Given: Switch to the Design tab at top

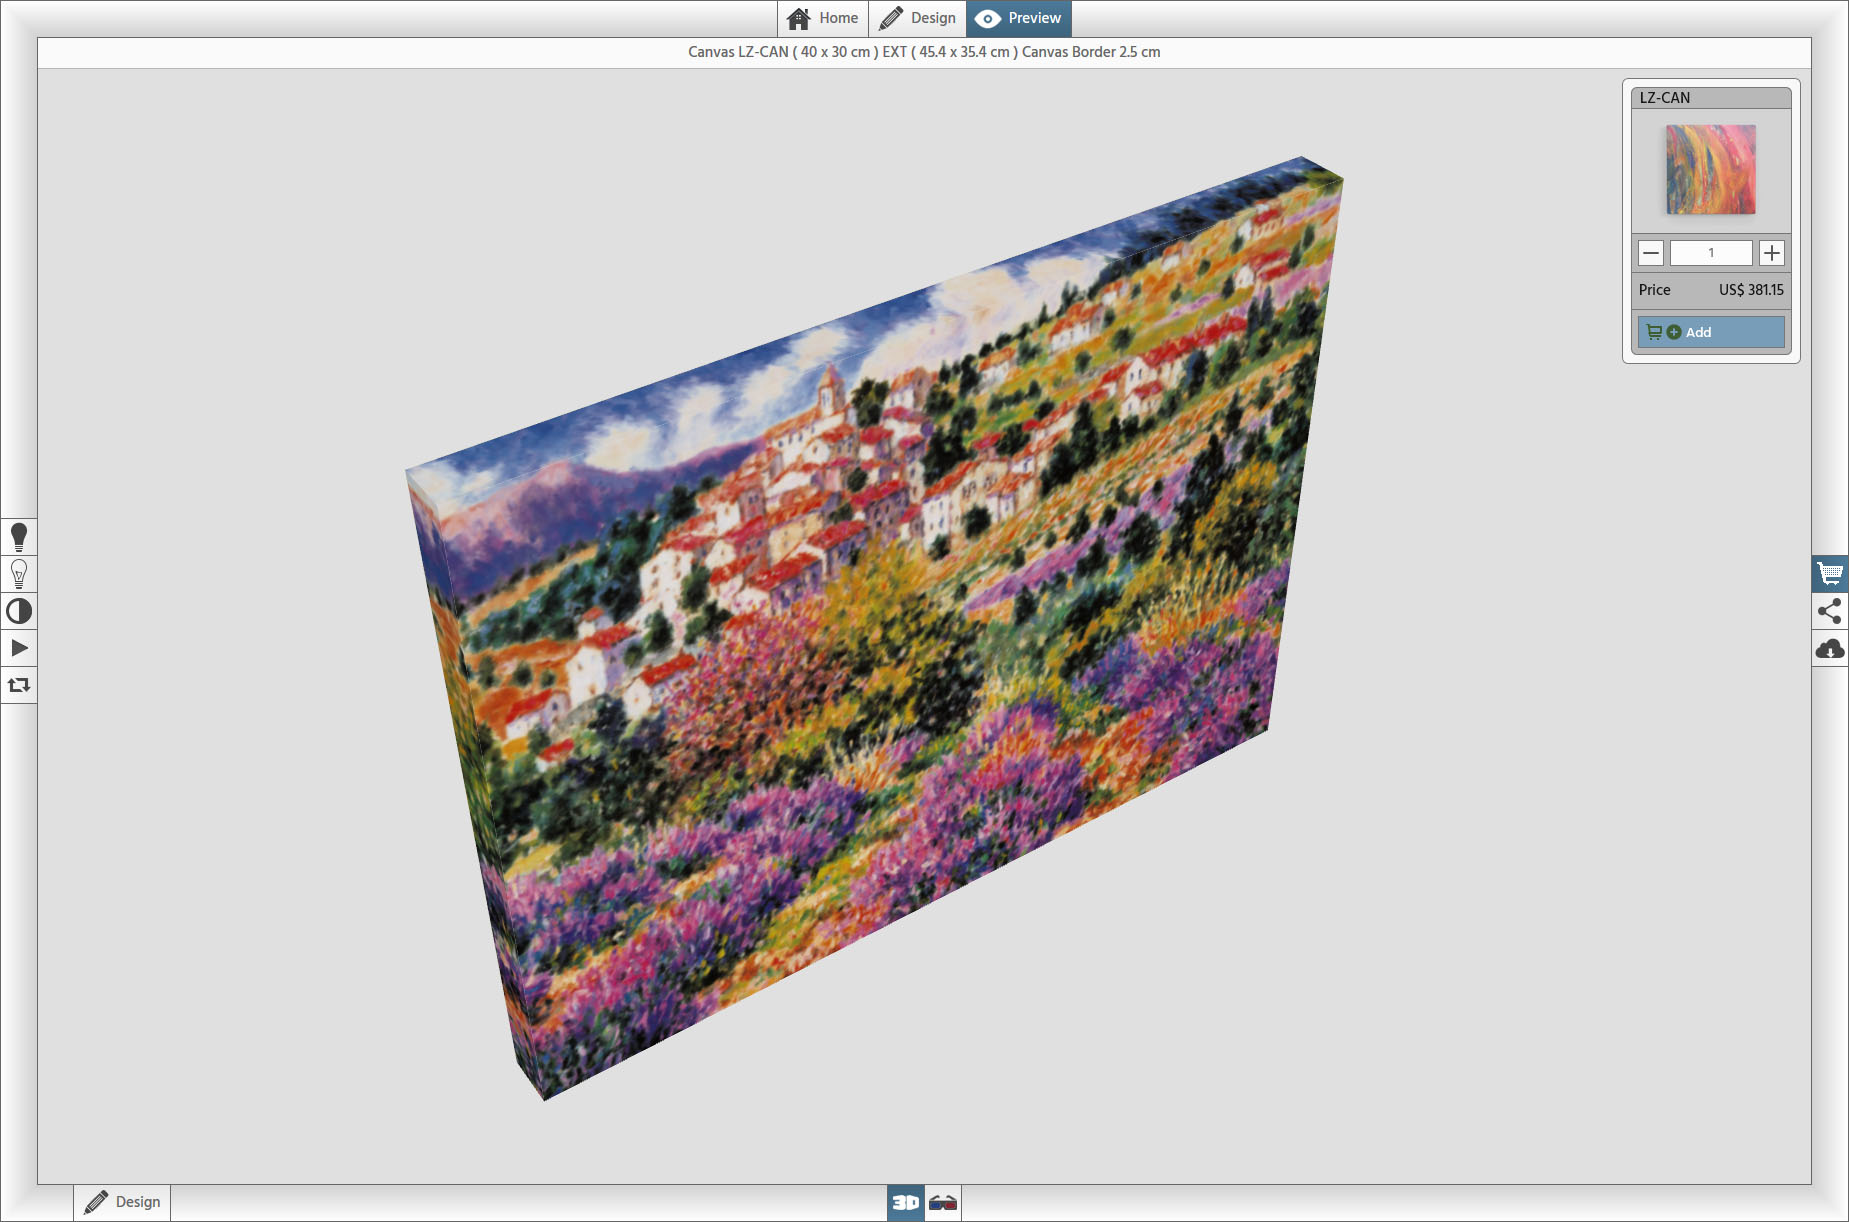Looking at the screenshot, I should point(917,18).
